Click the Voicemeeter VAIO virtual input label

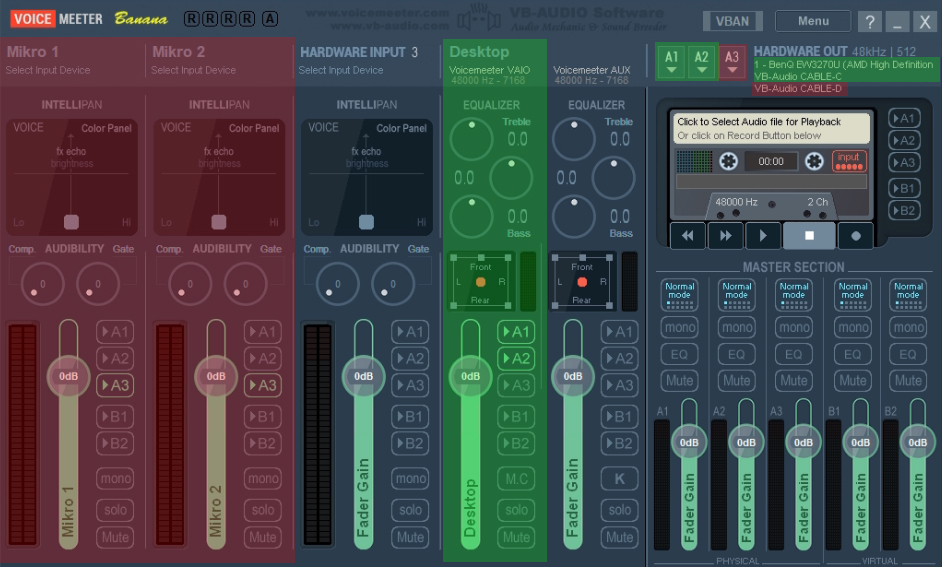490,70
